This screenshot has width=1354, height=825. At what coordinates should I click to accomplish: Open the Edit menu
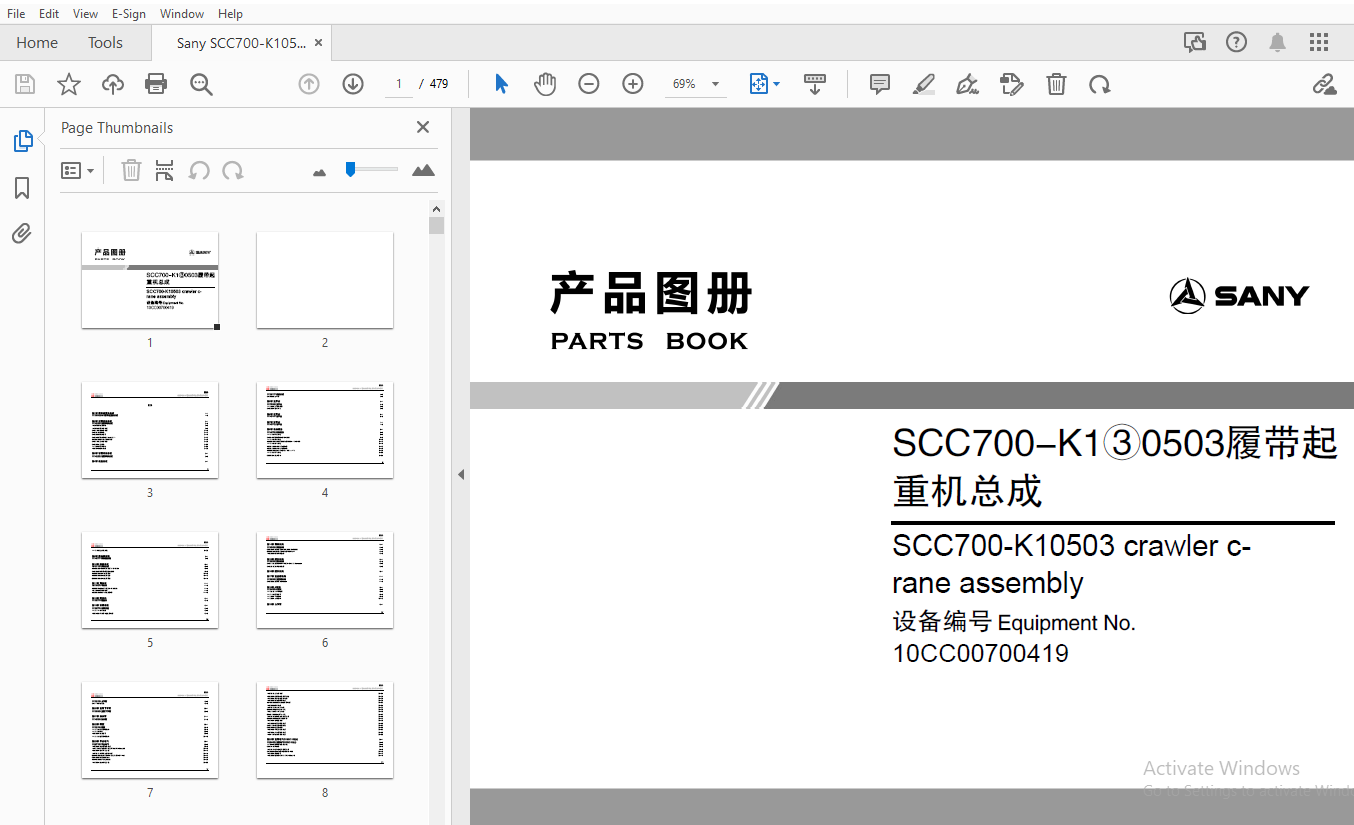[49, 14]
